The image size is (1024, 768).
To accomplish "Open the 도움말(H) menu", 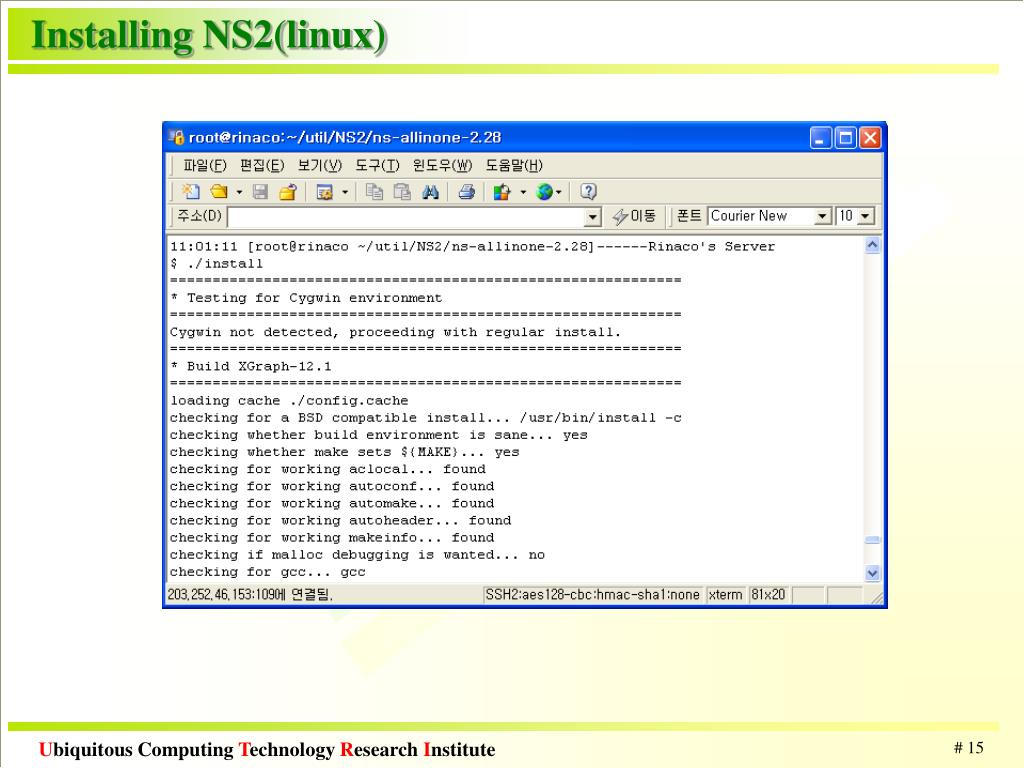I will [x=513, y=165].
